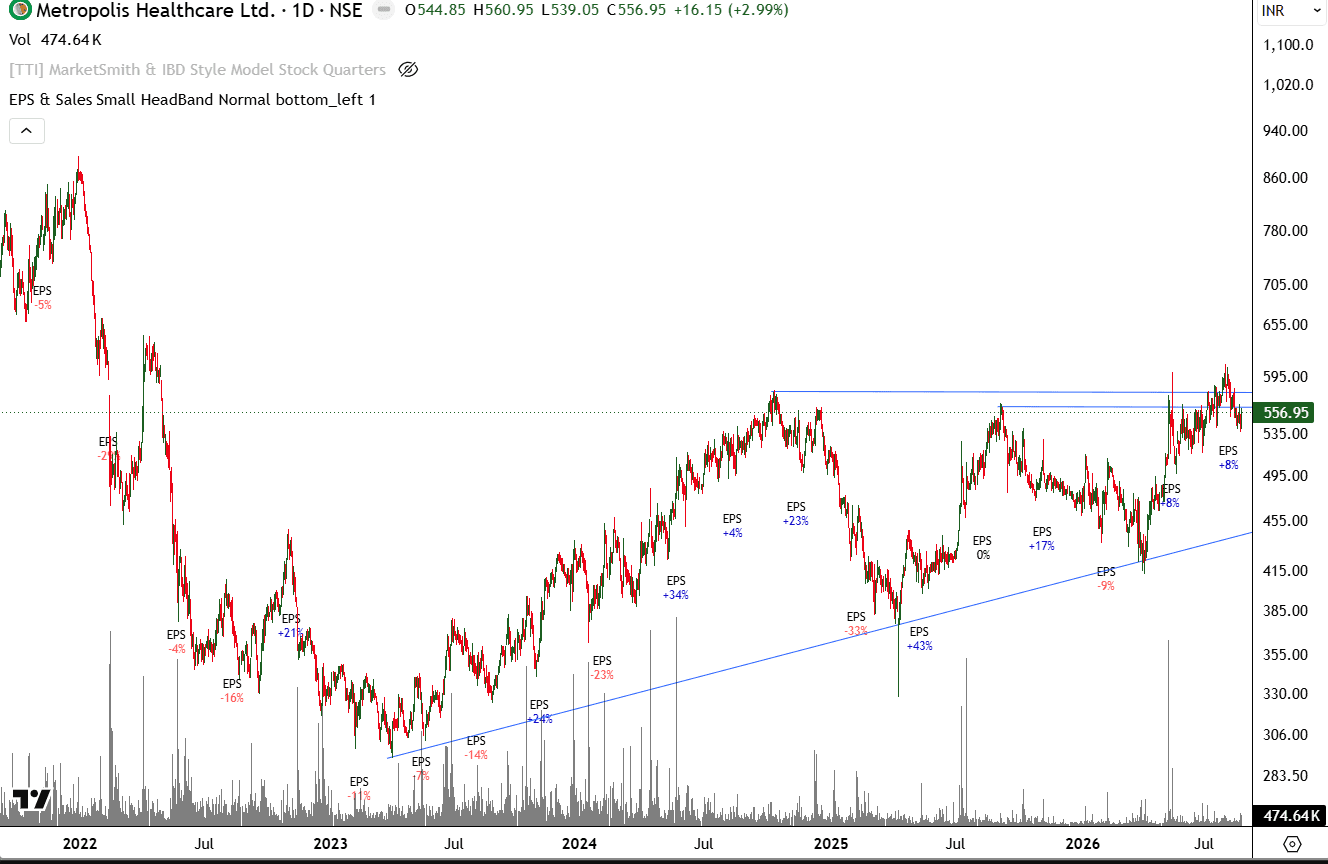Click the 1,020.0 price axis label
The width and height of the screenshot is (1328, 864).
[x=1288, y=85]
